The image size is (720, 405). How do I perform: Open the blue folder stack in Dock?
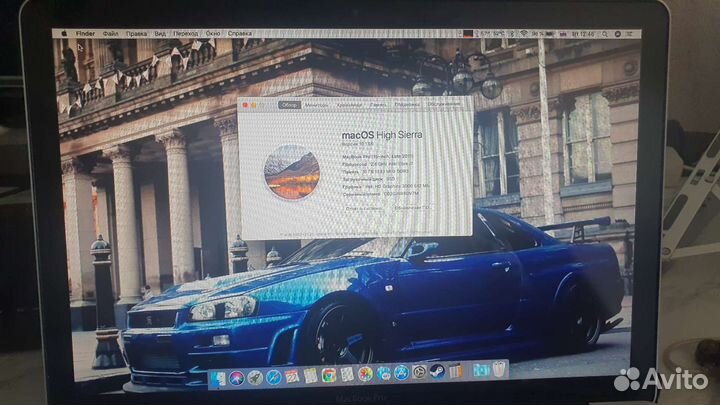point(481,370)
